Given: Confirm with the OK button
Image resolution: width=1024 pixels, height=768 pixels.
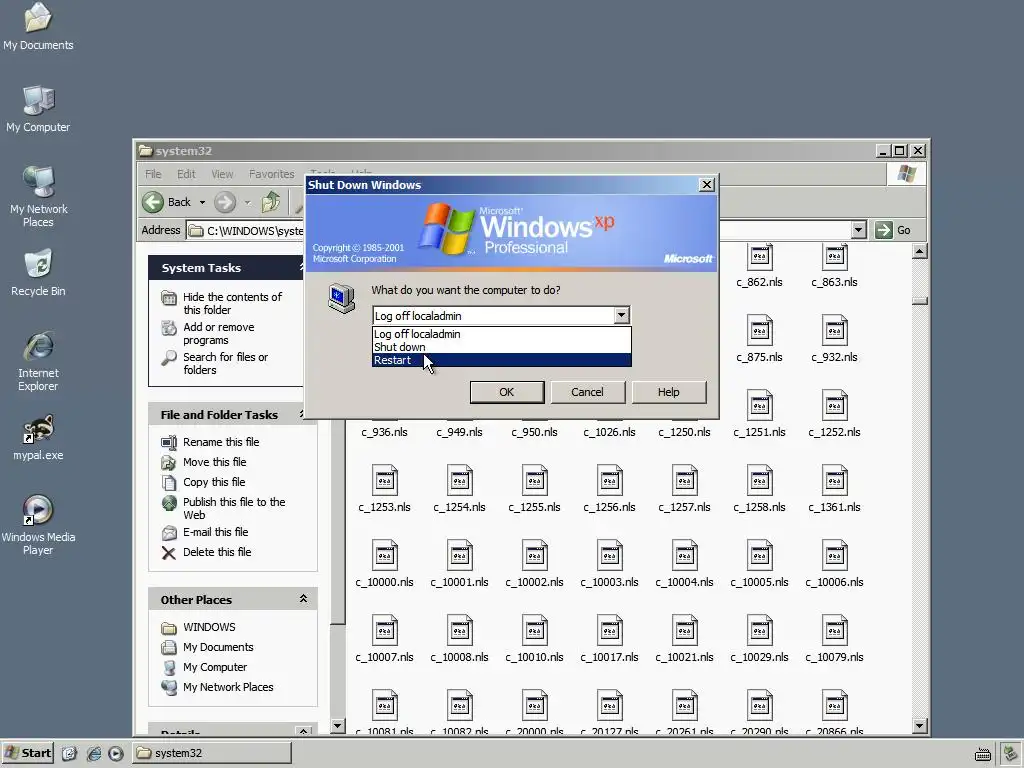Looking at the screenshot, I should tap(507, 392).
